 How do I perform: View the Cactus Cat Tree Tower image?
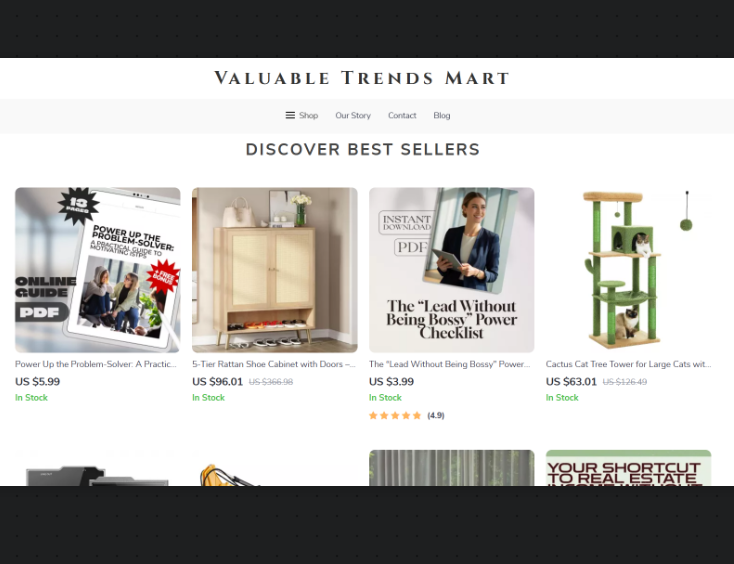pyautogui.click(x=629, y=270)
